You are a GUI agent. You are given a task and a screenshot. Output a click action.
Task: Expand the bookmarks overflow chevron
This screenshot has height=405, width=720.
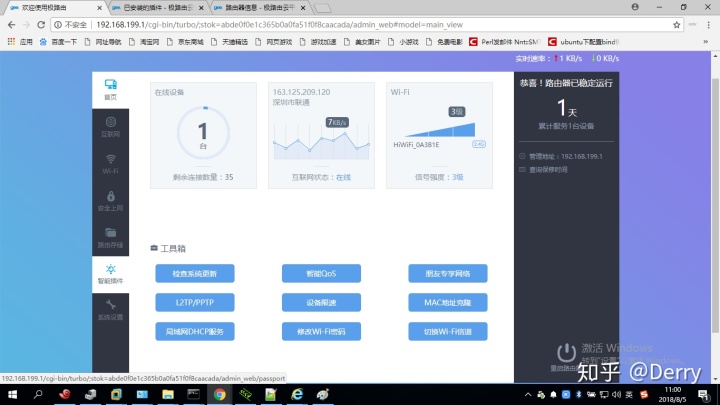[x=706, y=42]
